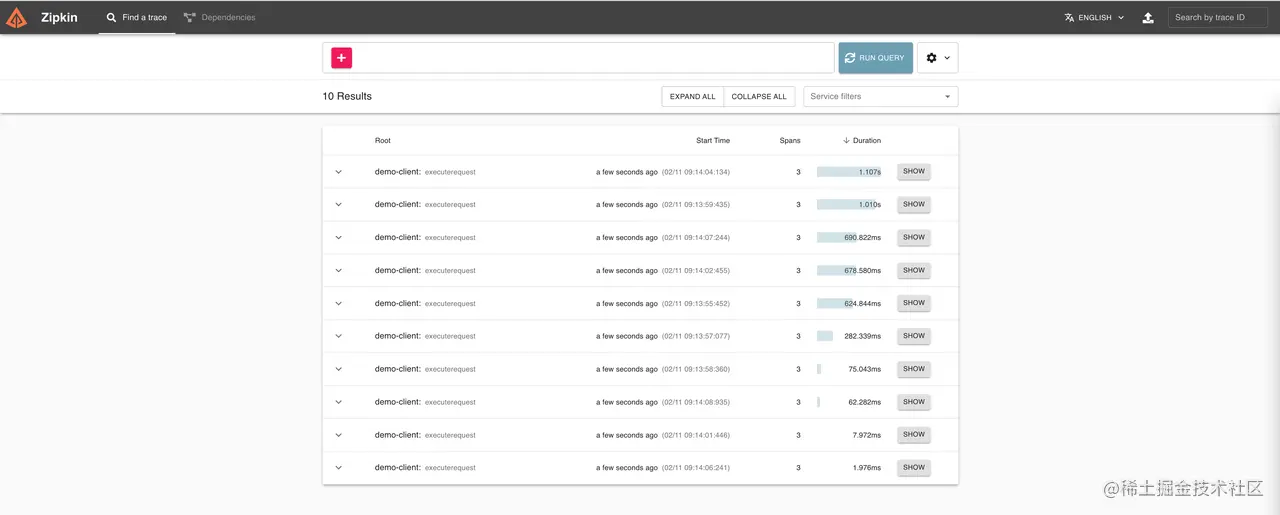Expand the trace row with duration 1.107s
1280x515 pixels.
[x=338, y=172]
